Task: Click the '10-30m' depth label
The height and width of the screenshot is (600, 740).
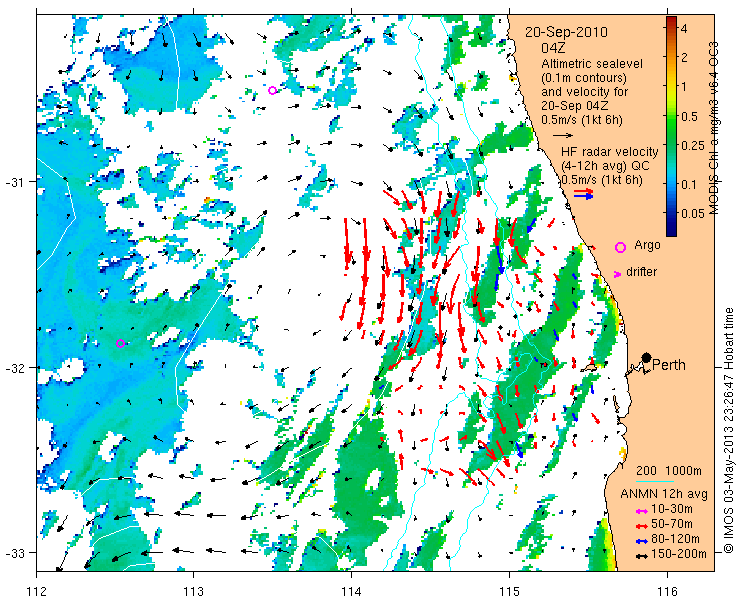Action: [672, 509]
